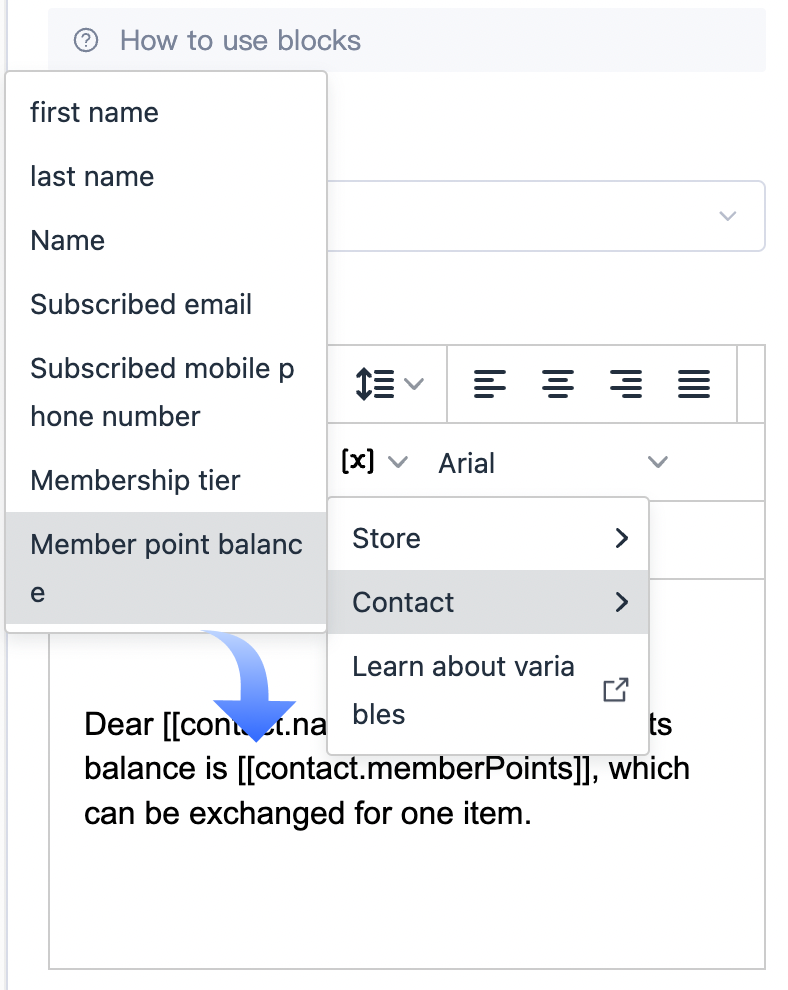
Task: Insert the Subscribed email variable
Action: point(142,305)
